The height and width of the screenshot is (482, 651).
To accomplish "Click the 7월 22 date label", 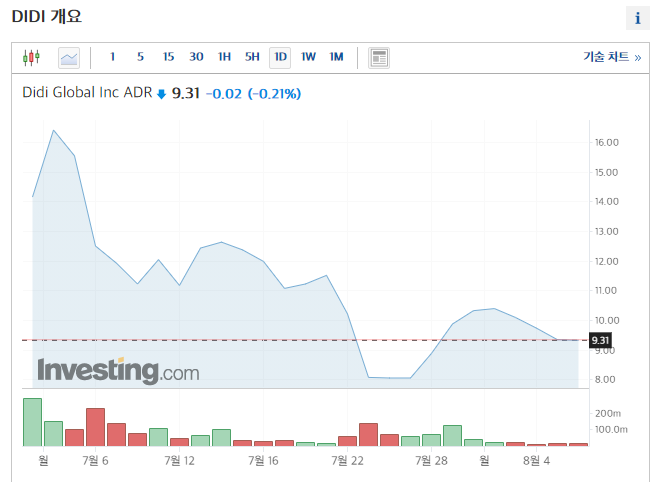I will tap(348, 460).
